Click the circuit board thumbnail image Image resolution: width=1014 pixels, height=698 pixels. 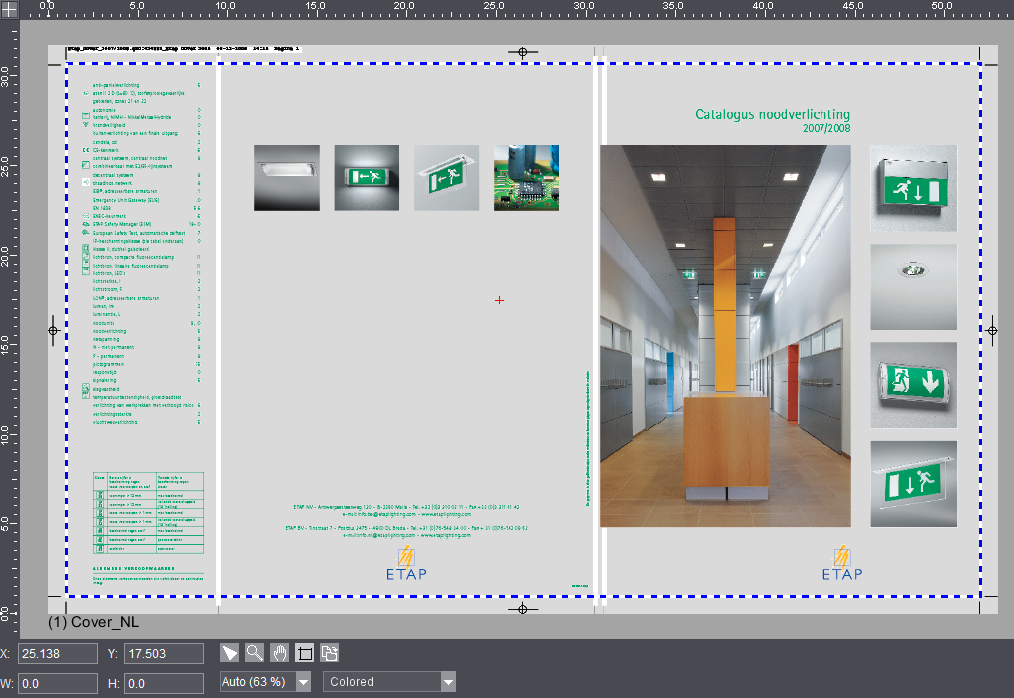point(526,178)
